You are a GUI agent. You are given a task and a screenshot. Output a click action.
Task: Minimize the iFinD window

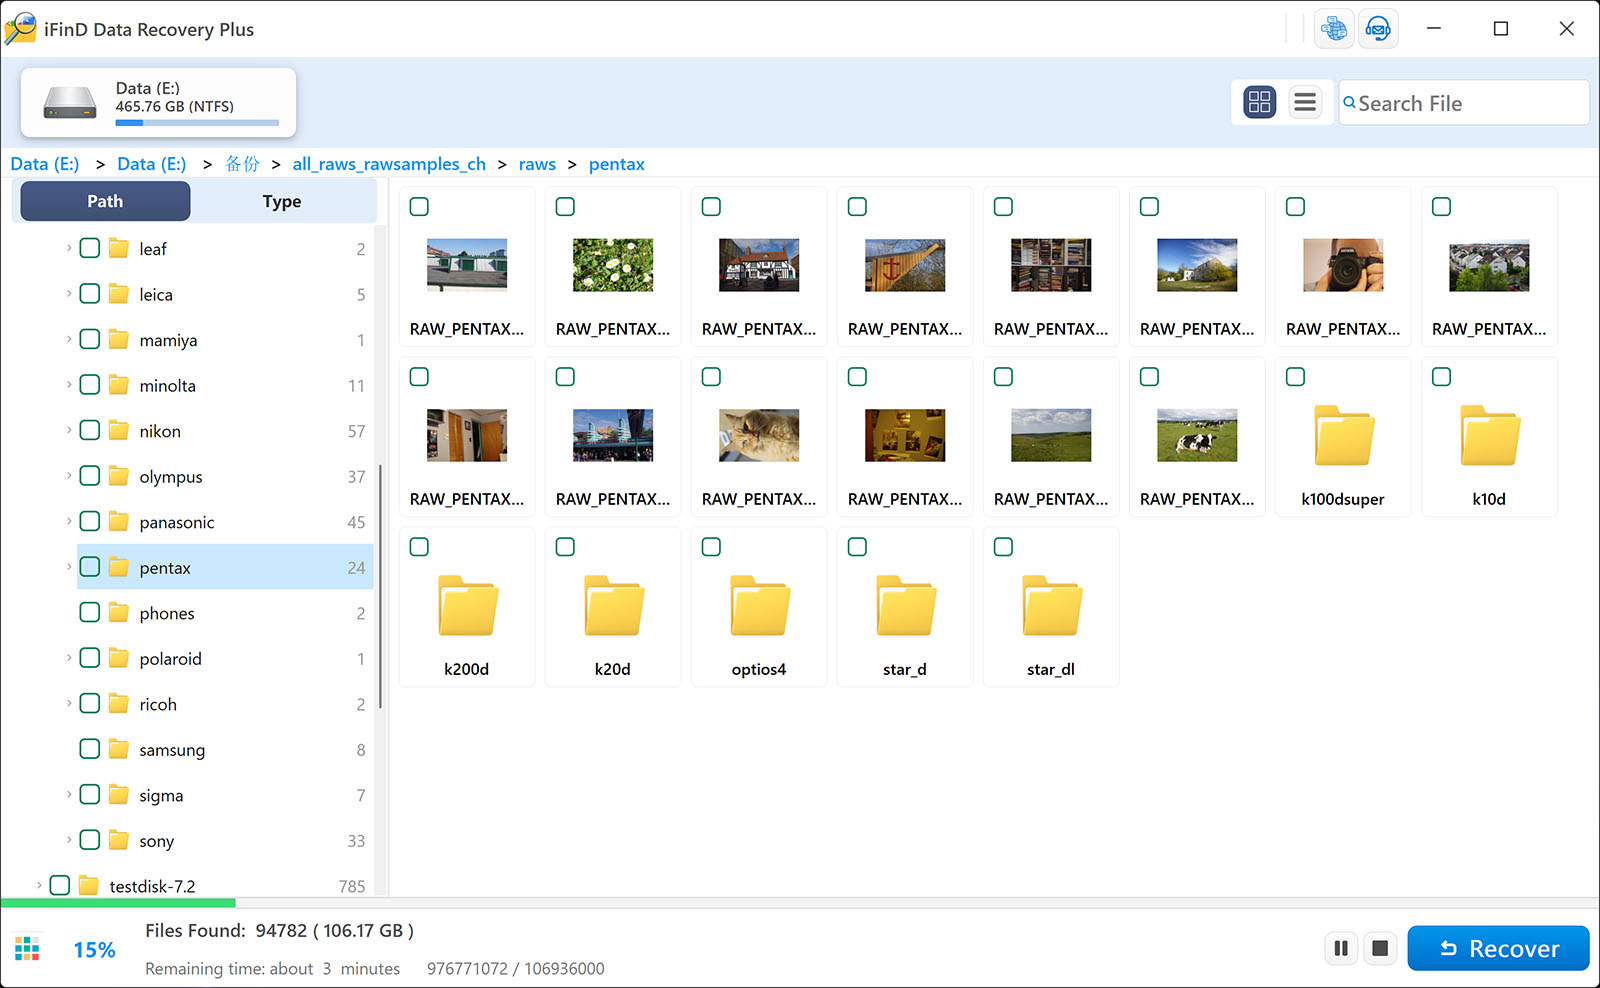coord(1434,29)
